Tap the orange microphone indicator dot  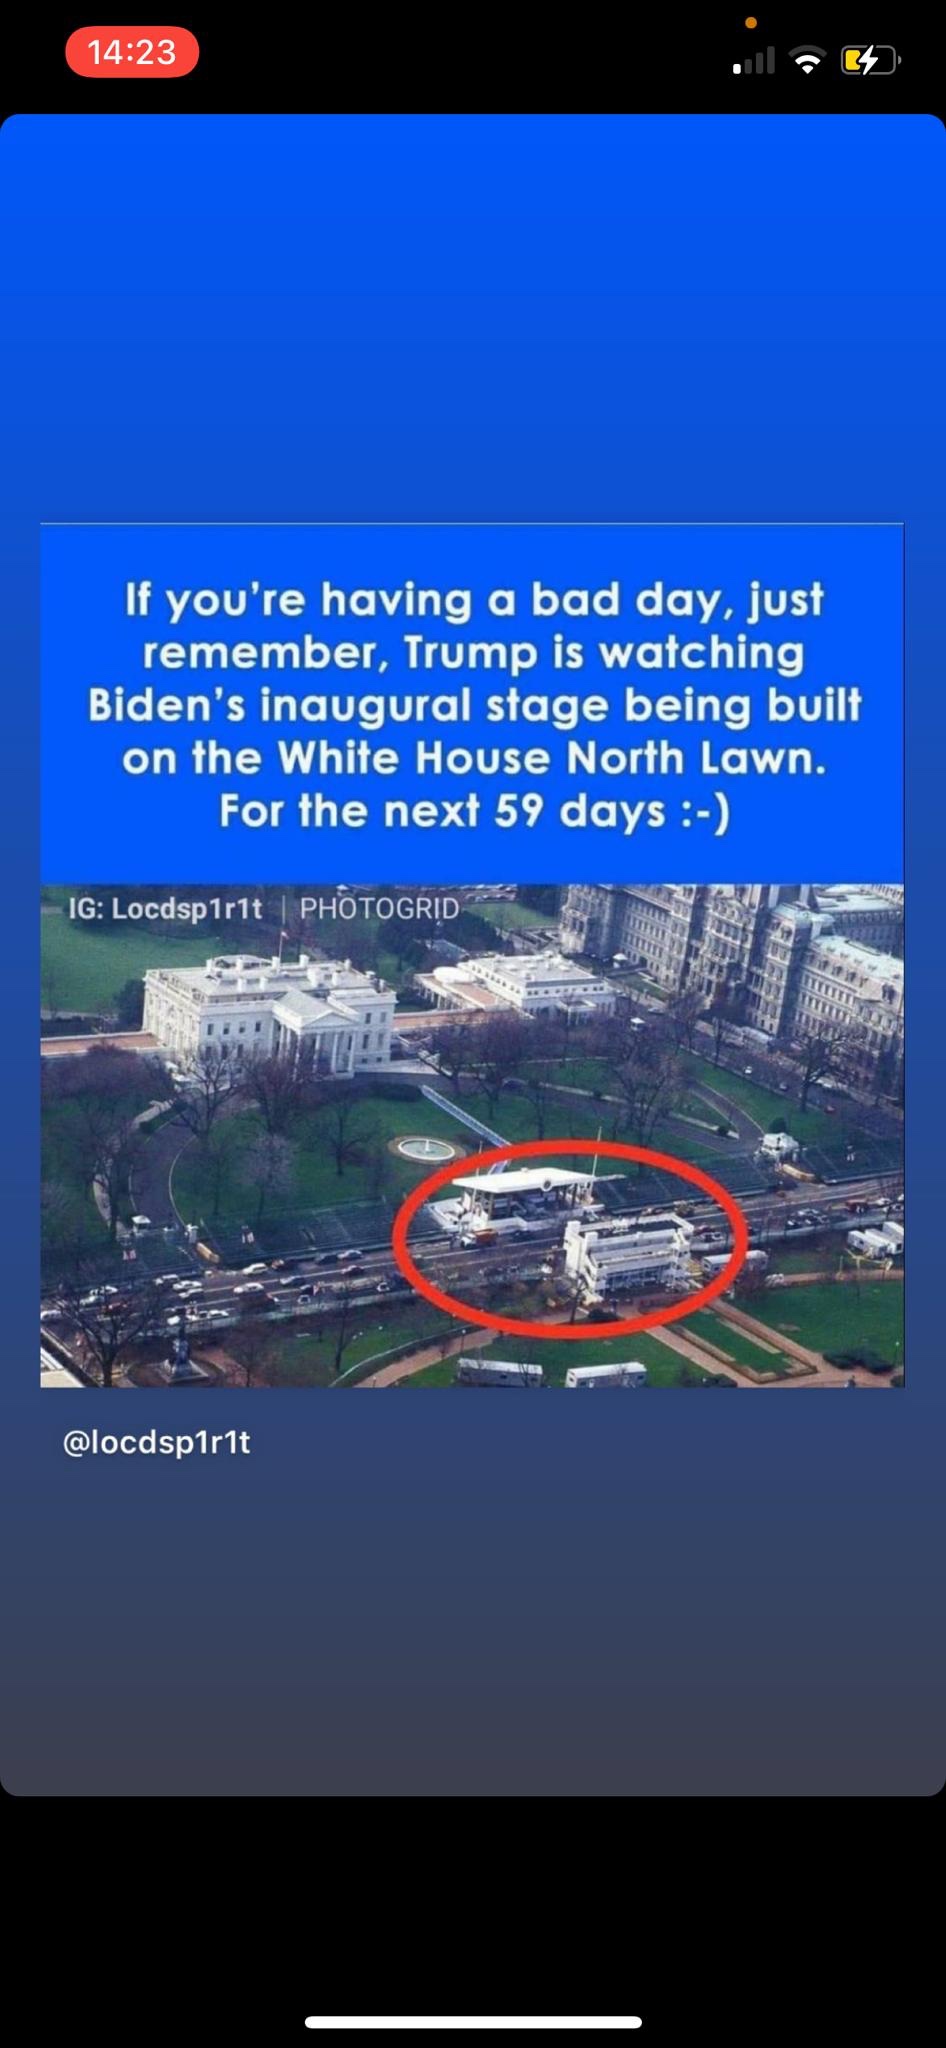[751, 22]
